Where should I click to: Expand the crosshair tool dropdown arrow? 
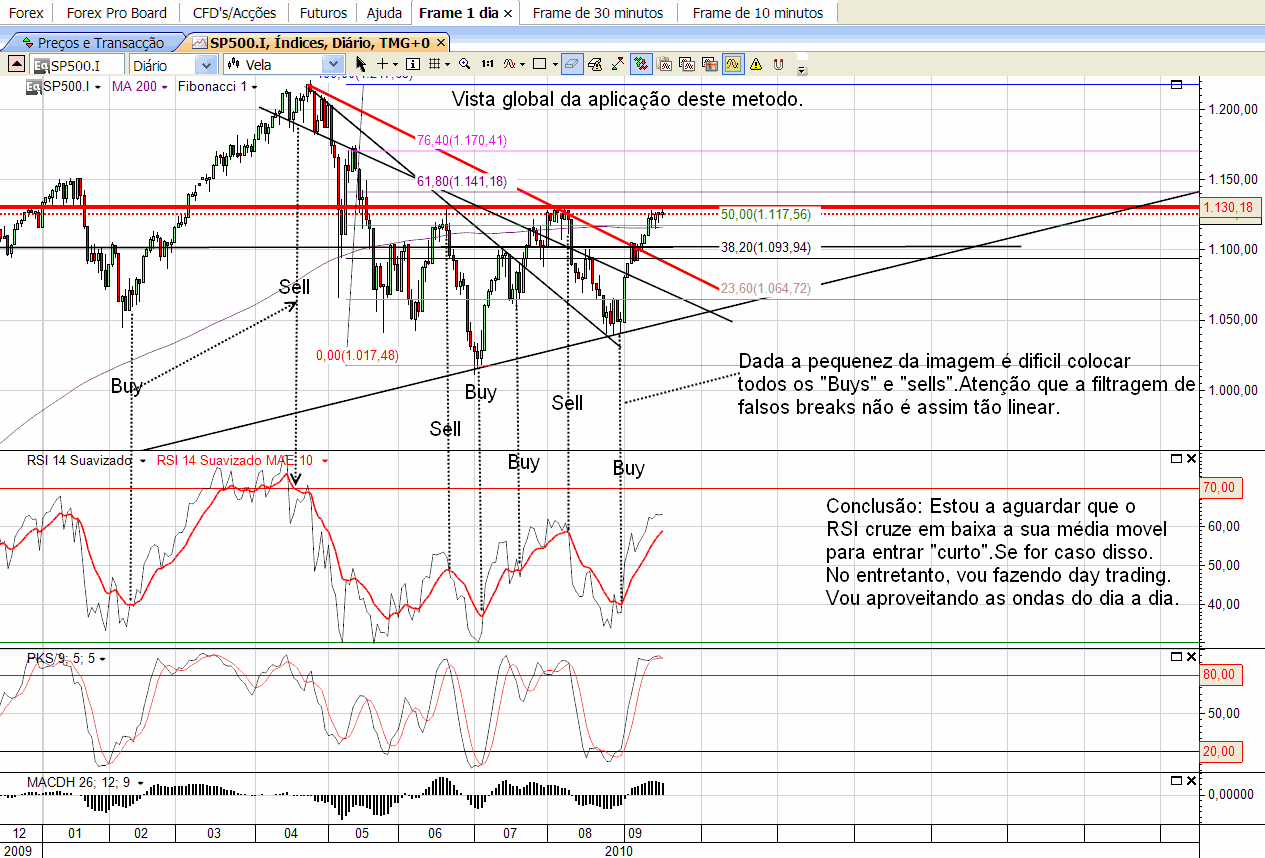click(x=395, y=64)
